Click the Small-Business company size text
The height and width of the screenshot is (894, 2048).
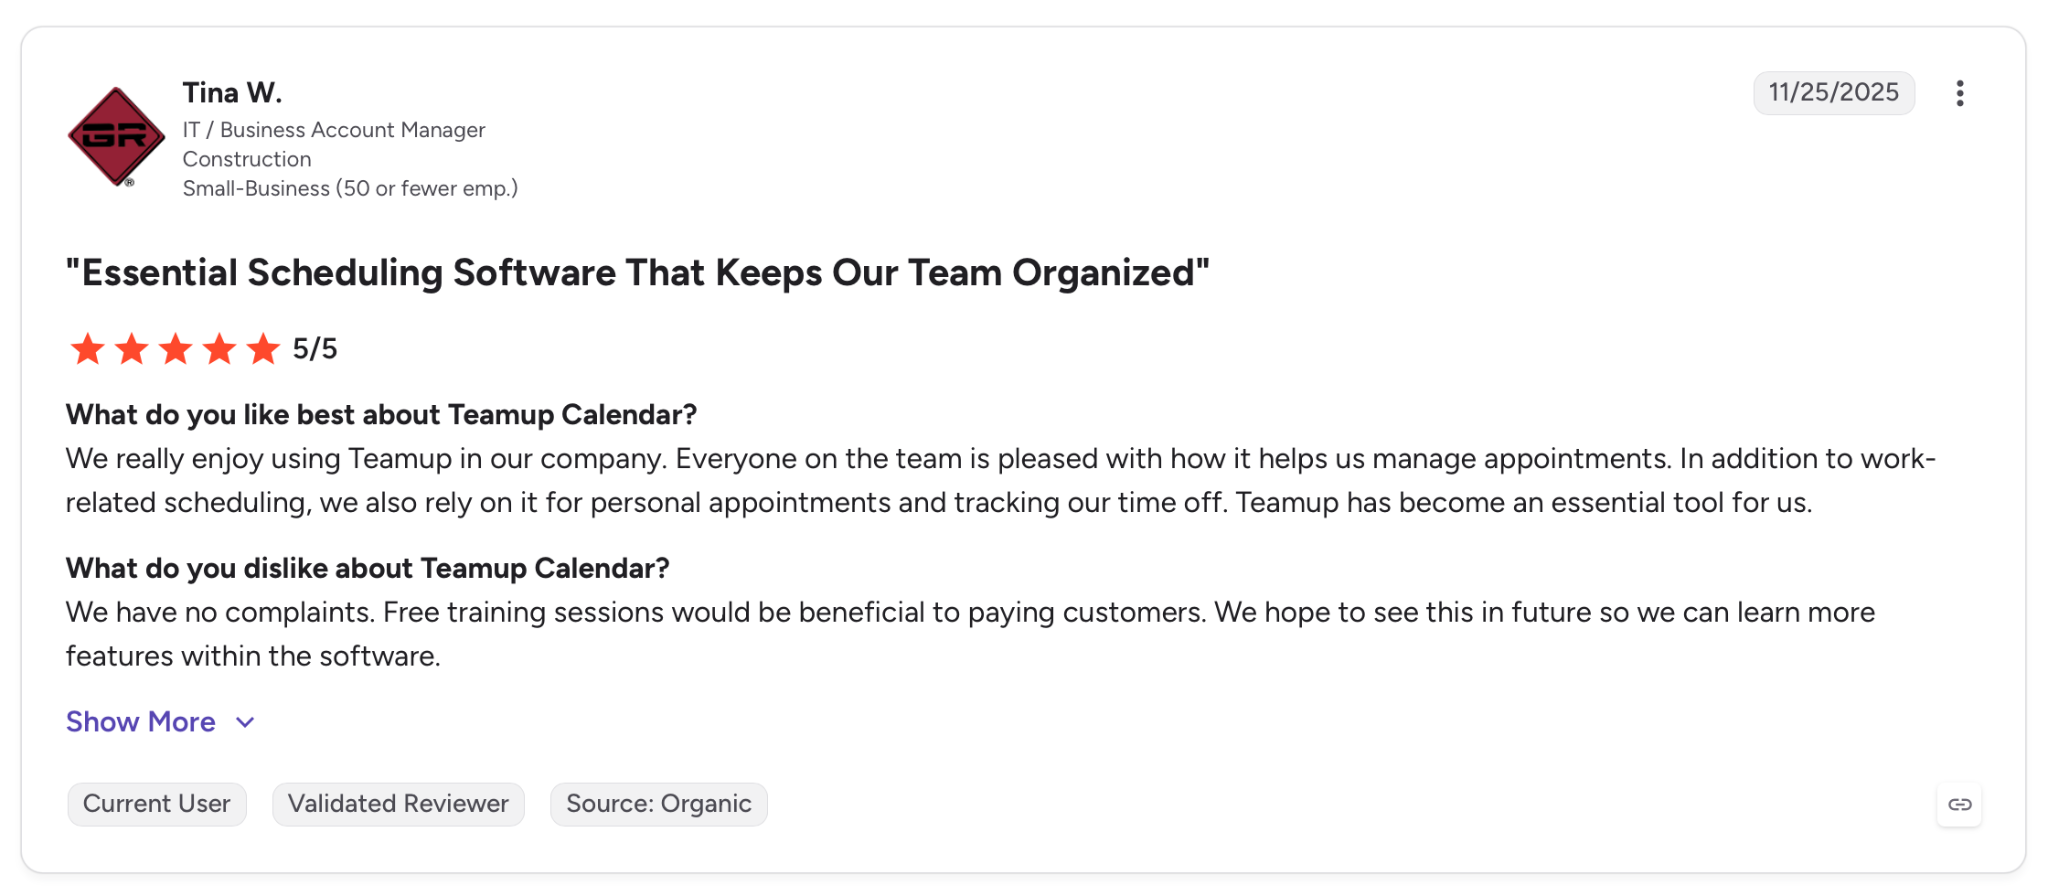click(350, 188)
